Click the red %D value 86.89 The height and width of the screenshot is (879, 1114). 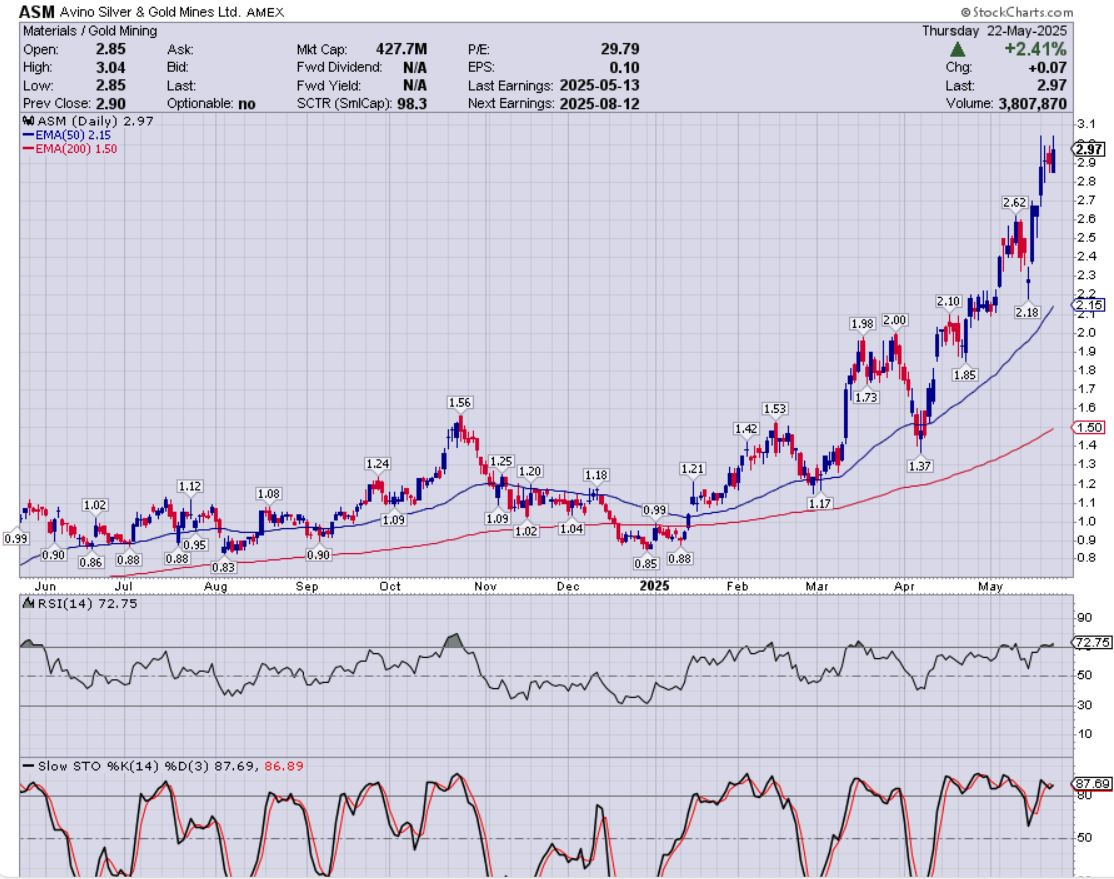(x=283, y=766)
